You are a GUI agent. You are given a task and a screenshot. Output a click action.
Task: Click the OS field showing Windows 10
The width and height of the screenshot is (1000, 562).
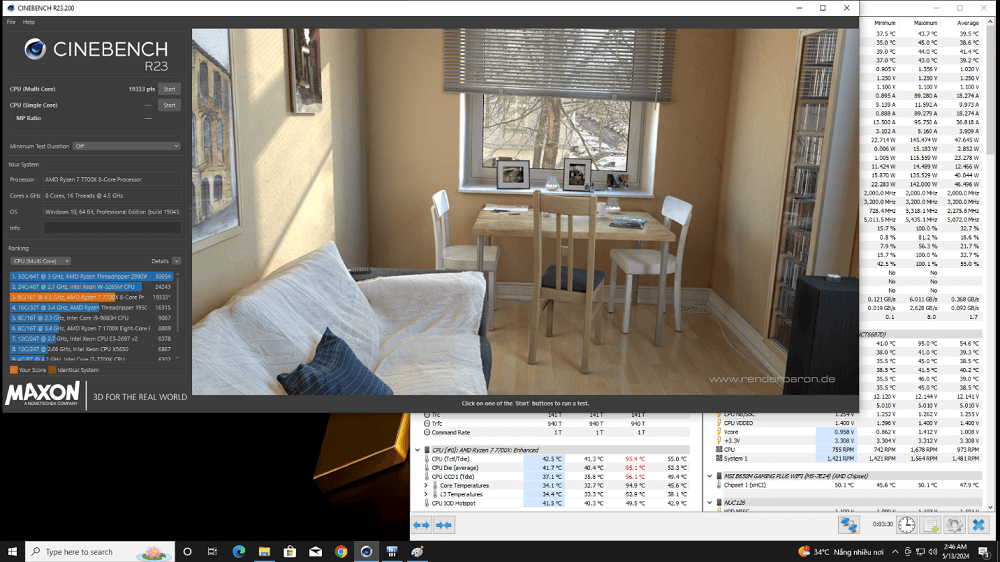tap(112, 212)
